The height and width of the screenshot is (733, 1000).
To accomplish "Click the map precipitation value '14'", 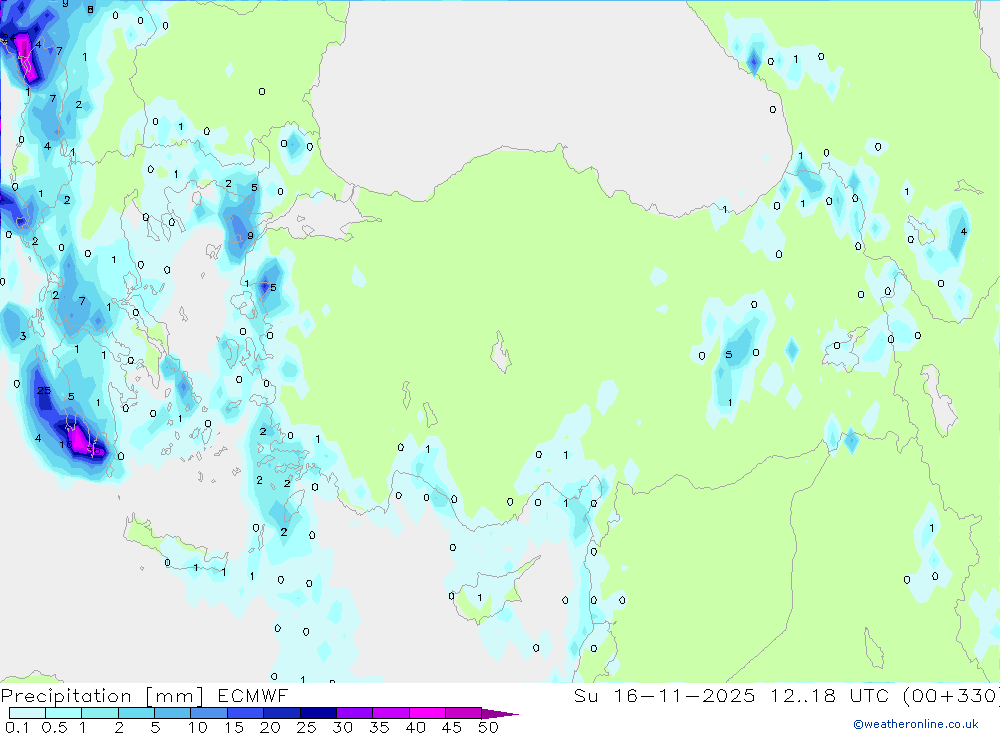I will click(x=35, y=44).
